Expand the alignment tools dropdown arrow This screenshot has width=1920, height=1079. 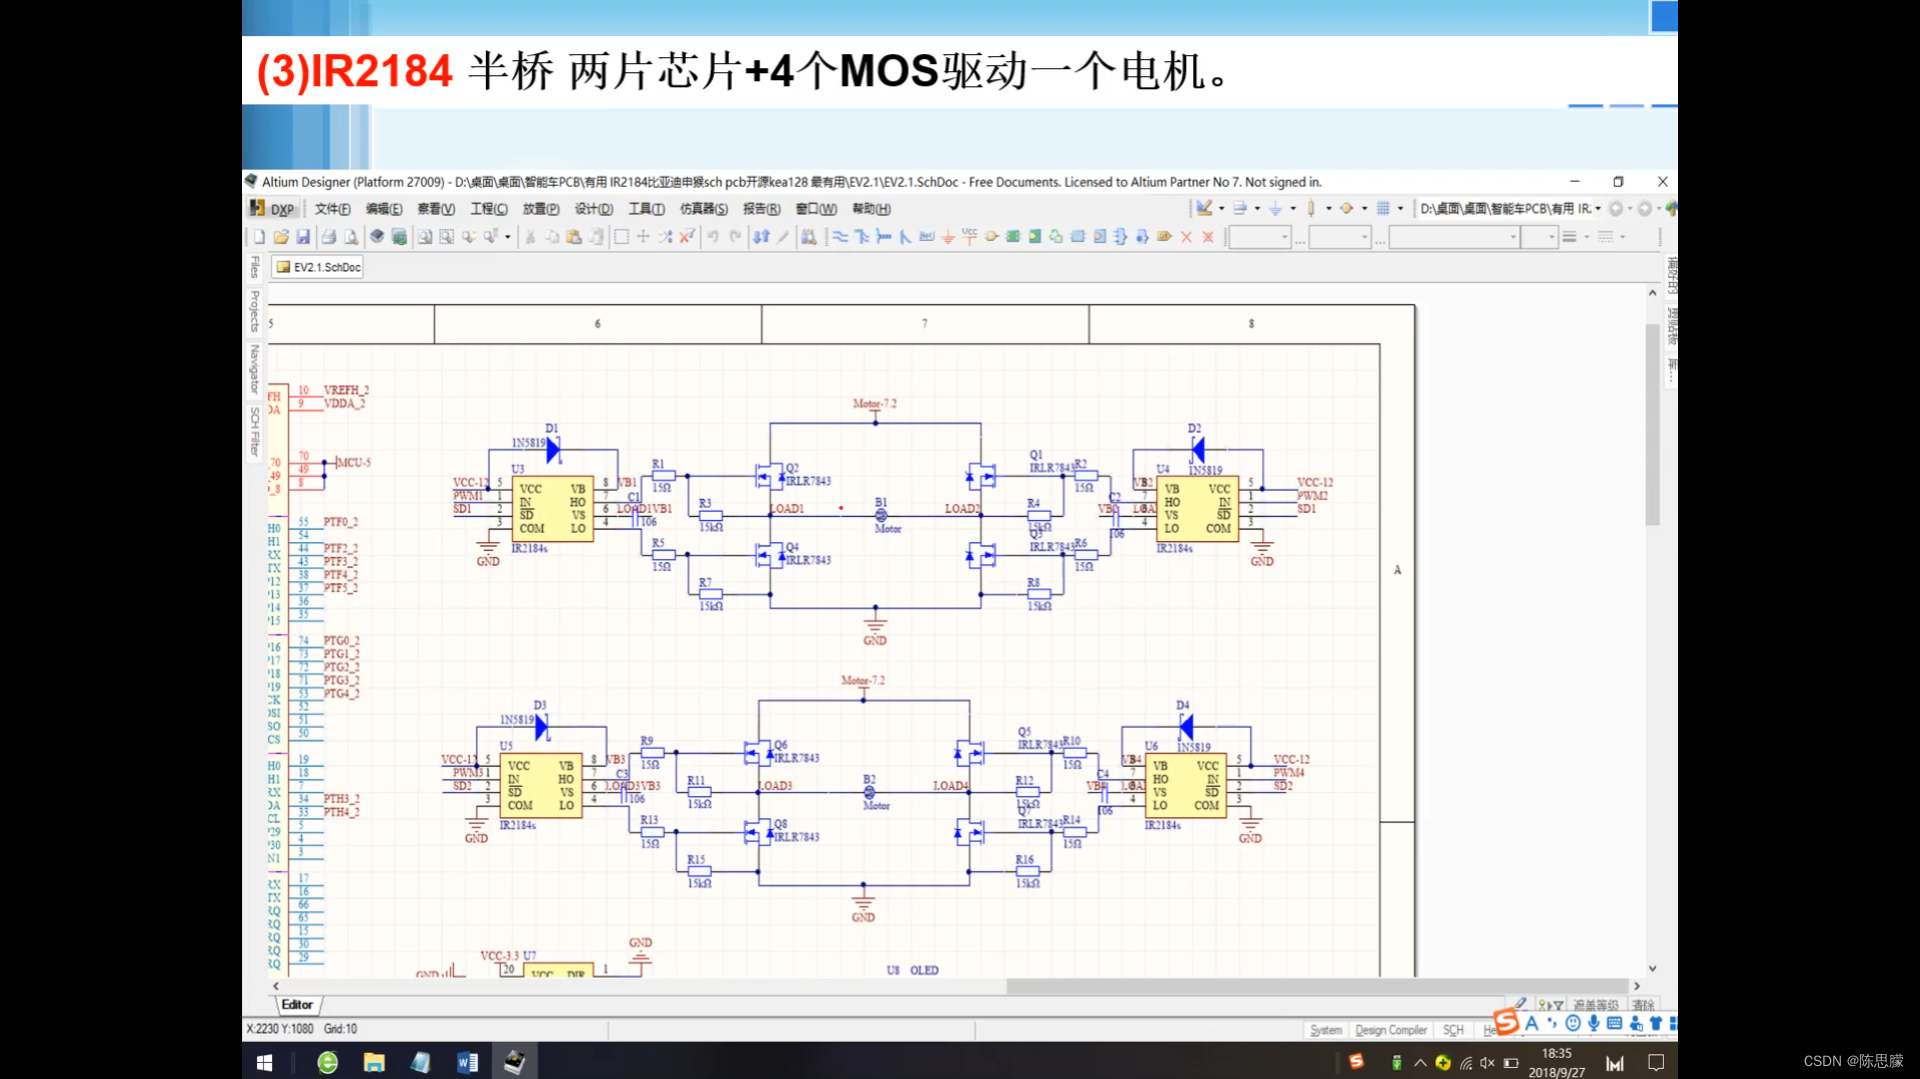[1257, 208]
